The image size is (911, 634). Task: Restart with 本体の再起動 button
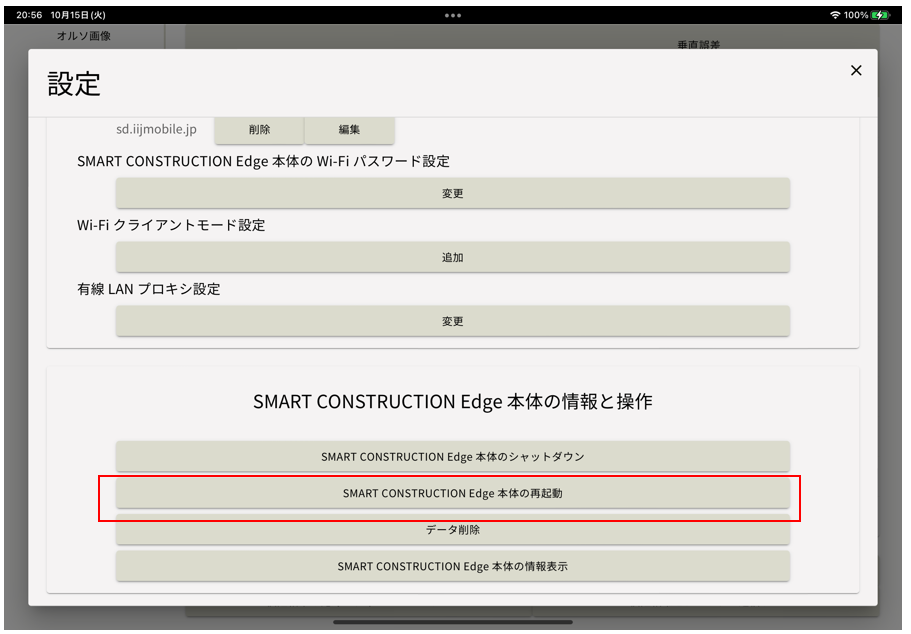pyautogui.click(x=453, y=493)
